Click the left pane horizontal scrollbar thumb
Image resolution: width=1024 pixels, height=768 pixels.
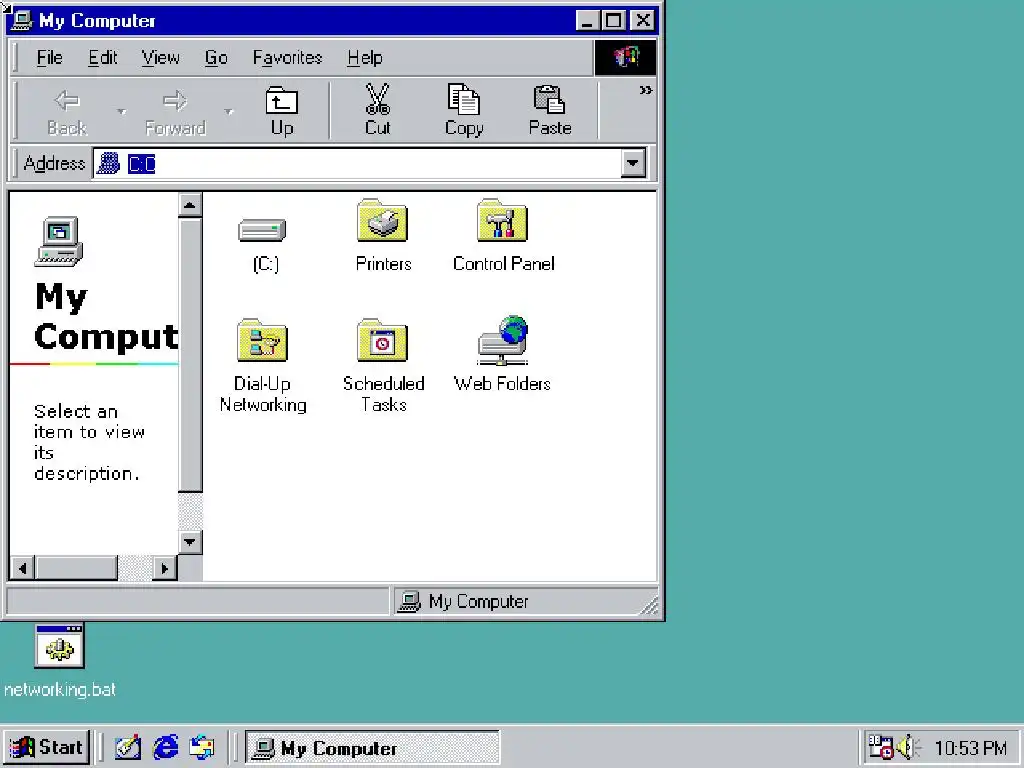[x=76, y=568]
